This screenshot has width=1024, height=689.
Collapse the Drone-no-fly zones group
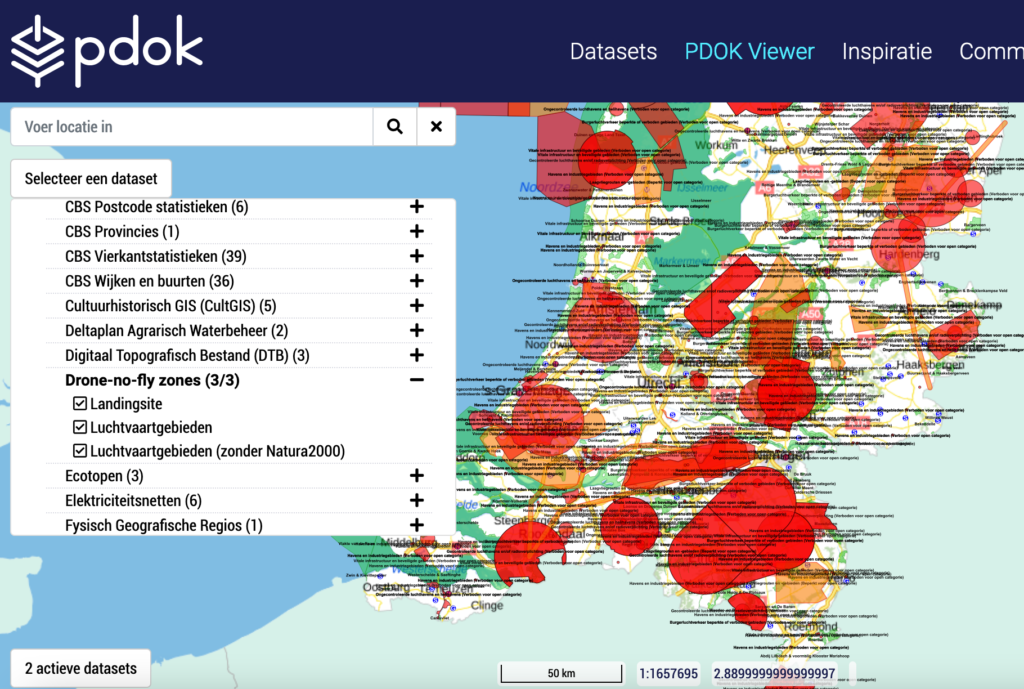point(417,380)
